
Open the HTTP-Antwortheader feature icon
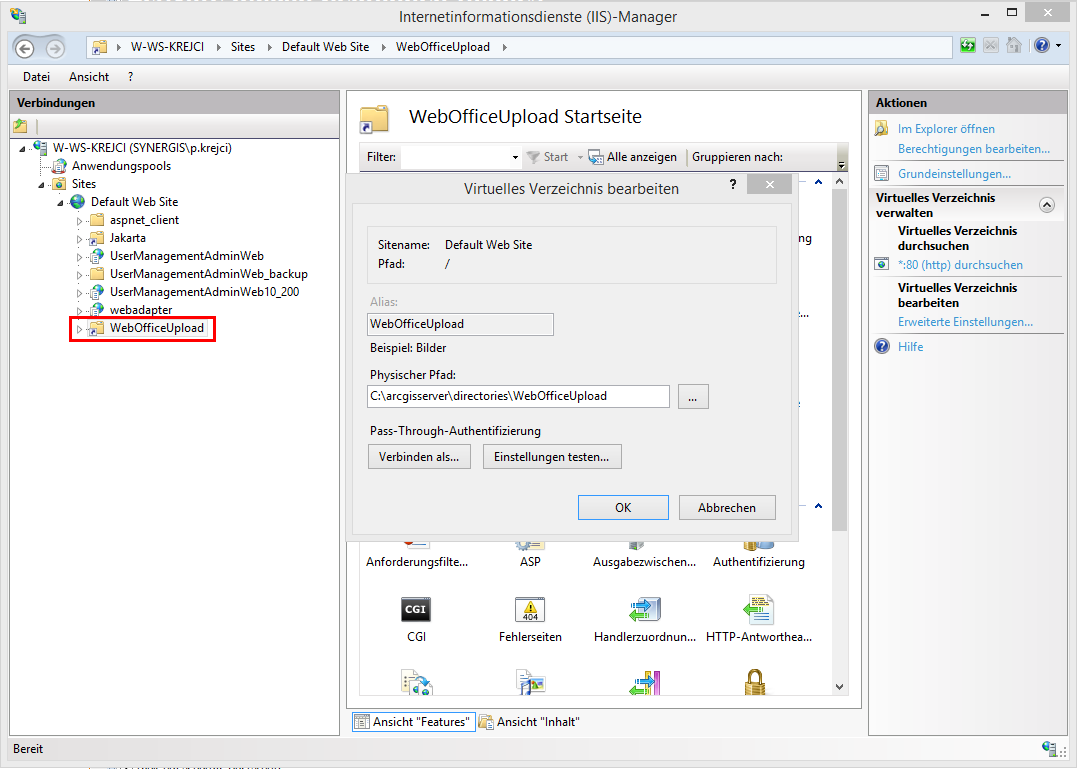tap(758, 610)
